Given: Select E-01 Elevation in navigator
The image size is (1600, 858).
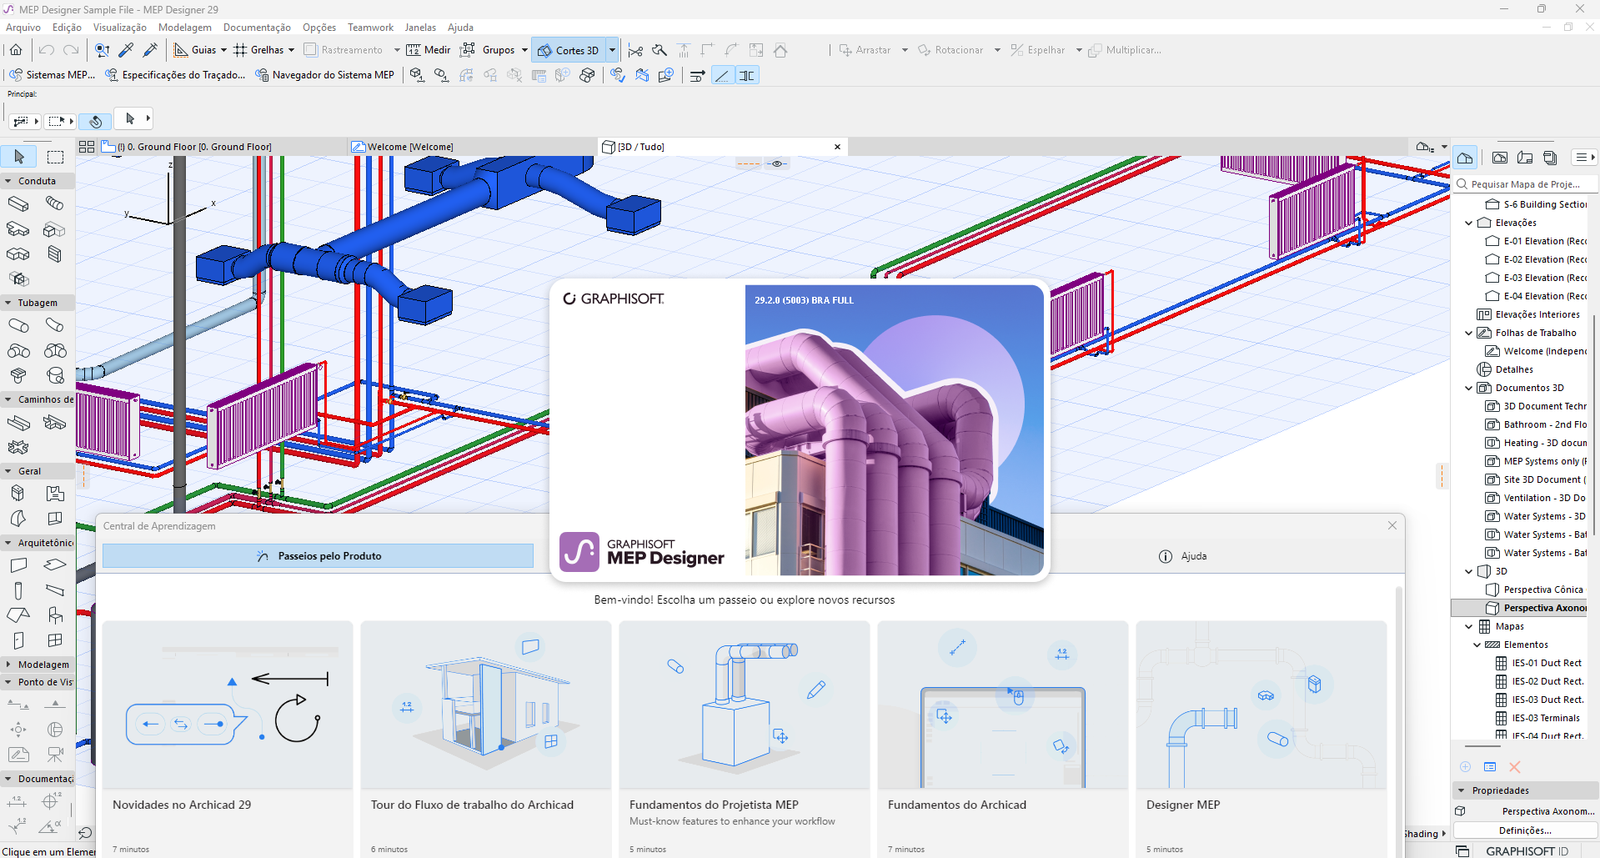Looking at the screenshot, I should [x=1536, y=241].
